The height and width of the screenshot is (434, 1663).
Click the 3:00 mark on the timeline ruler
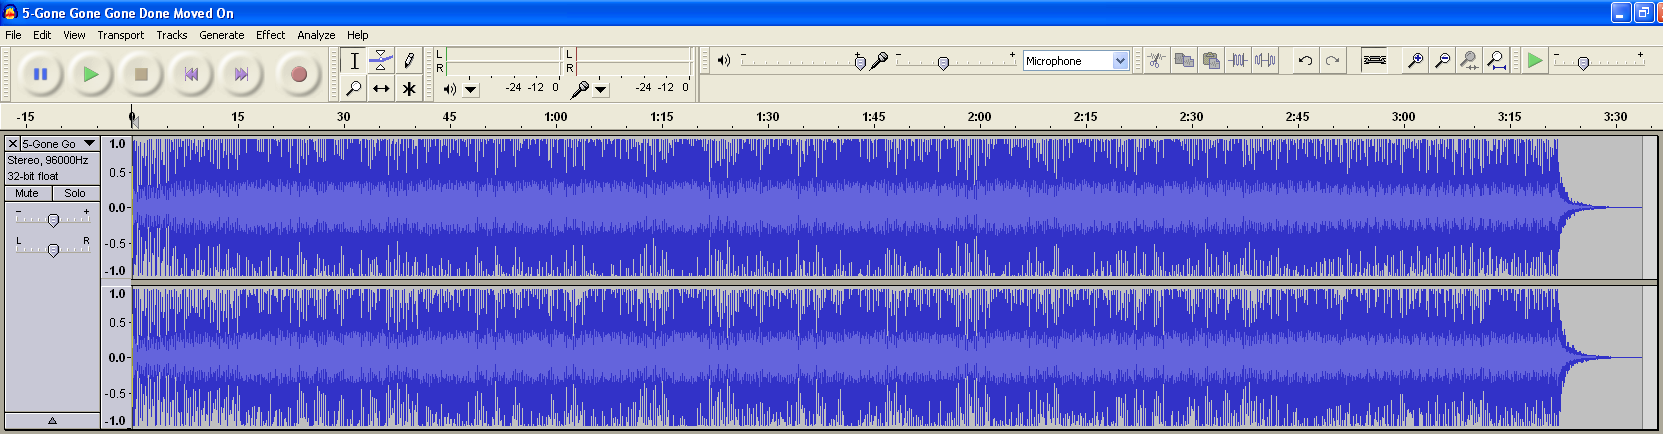[1404, 117]
